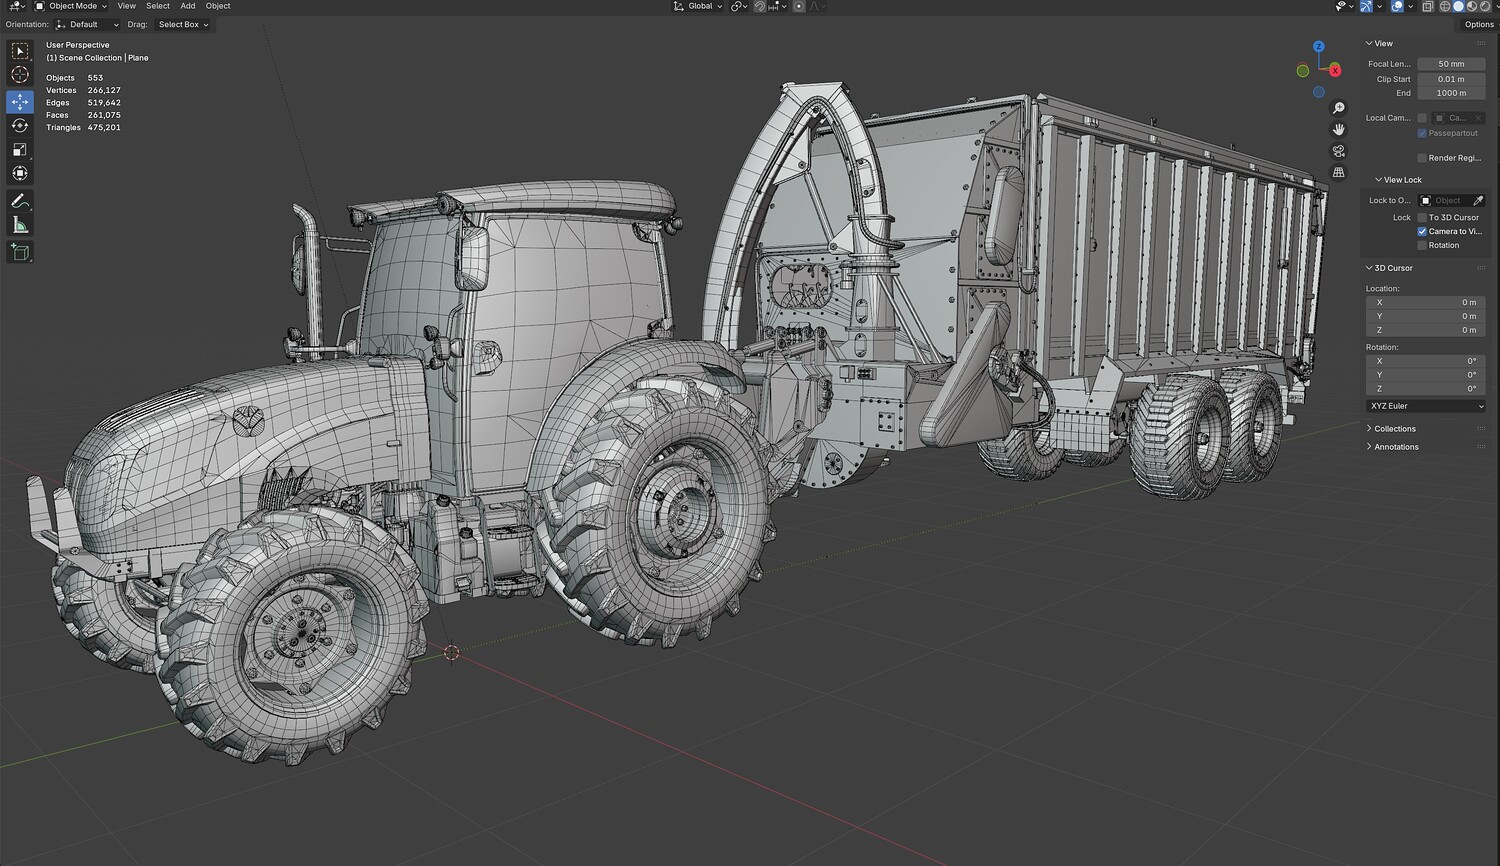Toggle viewport gizmos display
The image size is (1500, 866).
coord(1366,6)
